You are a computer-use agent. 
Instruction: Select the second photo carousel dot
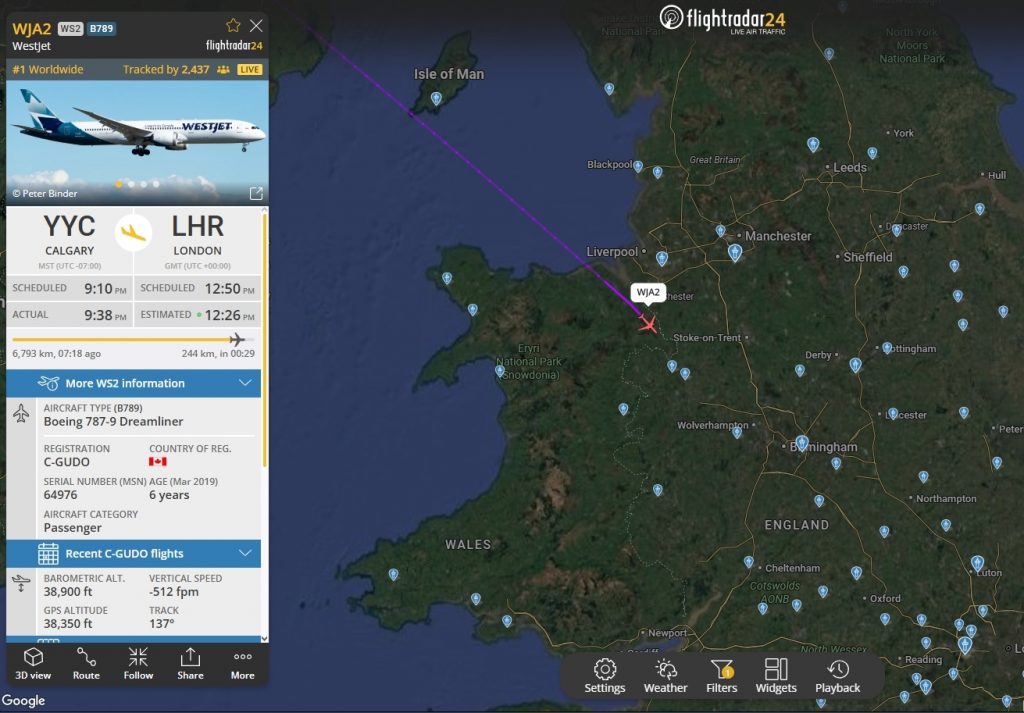click(131, 184)
